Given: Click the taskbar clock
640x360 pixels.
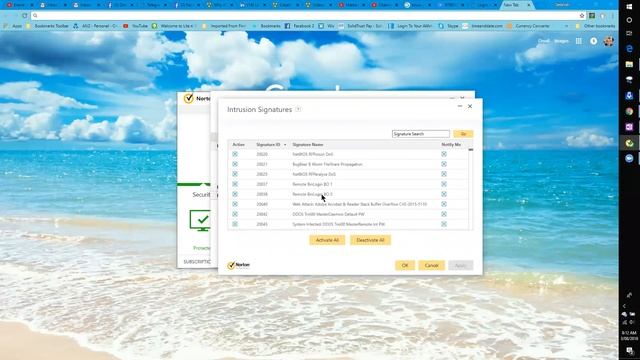Looking at the screenshot, I should tap(629, 336).
